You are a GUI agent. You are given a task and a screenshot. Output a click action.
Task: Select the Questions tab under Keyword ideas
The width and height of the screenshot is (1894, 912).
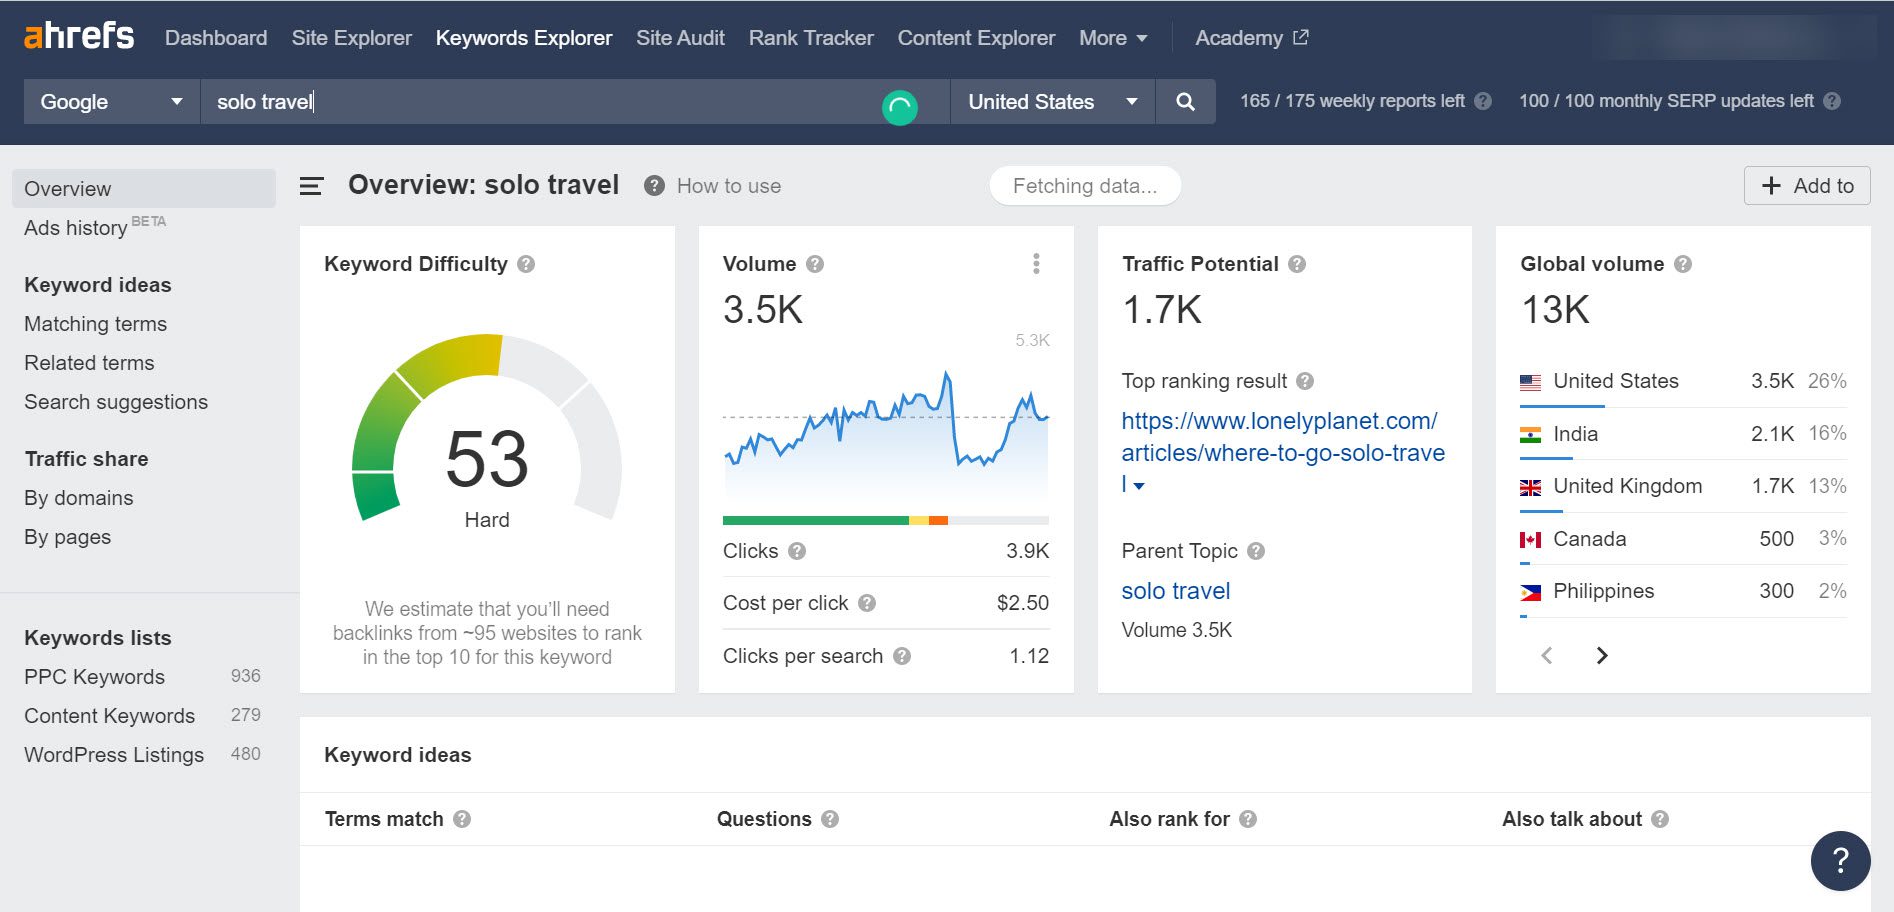point(763,819)
